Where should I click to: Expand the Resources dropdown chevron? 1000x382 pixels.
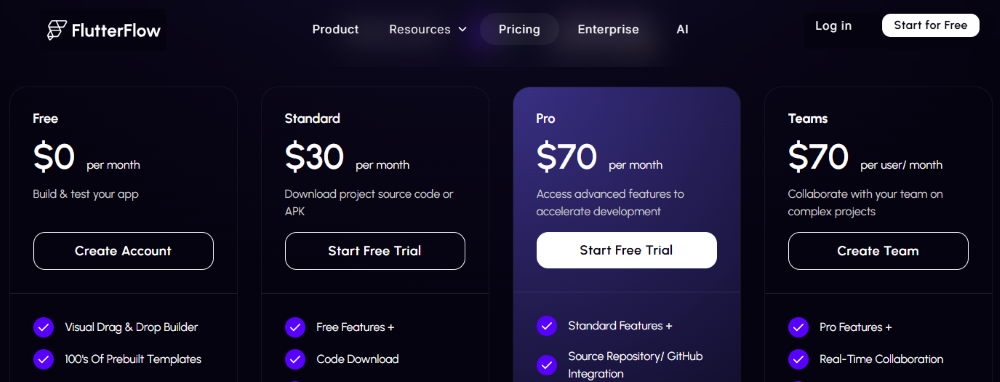click(x=462, y=29)
